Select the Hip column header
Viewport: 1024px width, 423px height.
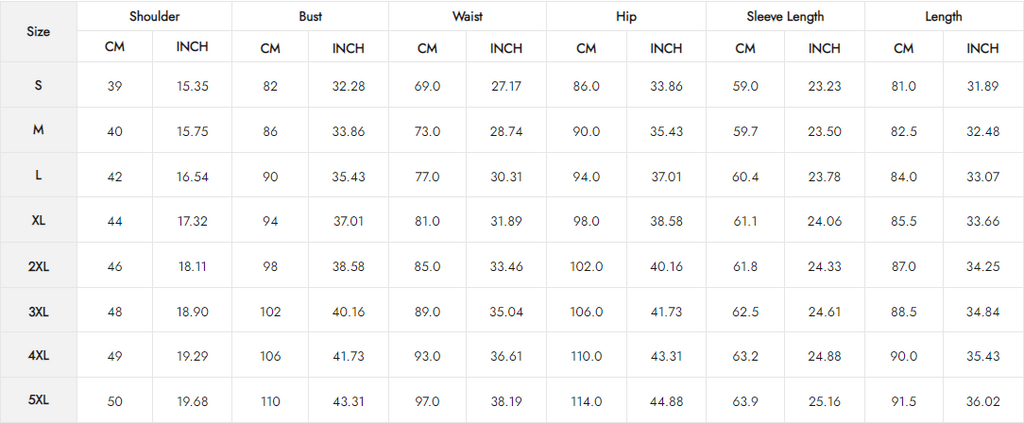click(x=626, y=16)
